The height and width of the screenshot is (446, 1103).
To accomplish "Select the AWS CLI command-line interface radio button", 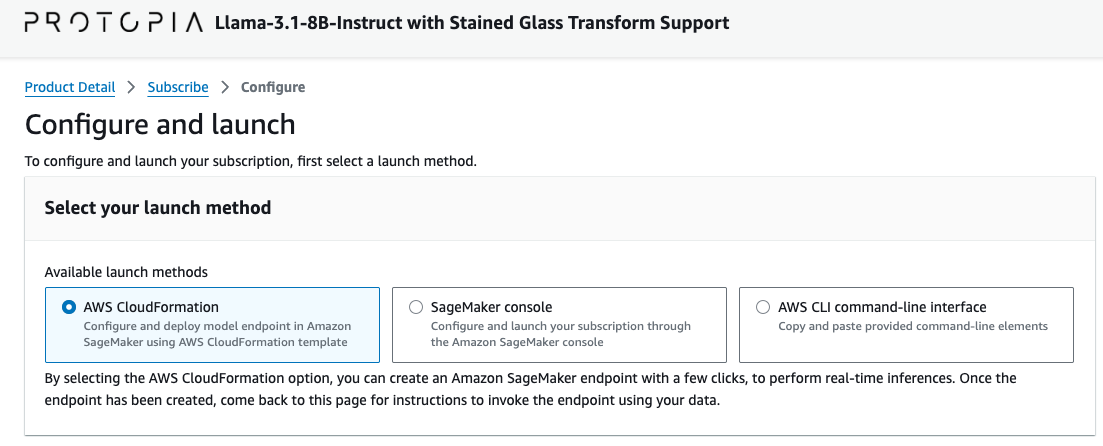I will (763, 307).
